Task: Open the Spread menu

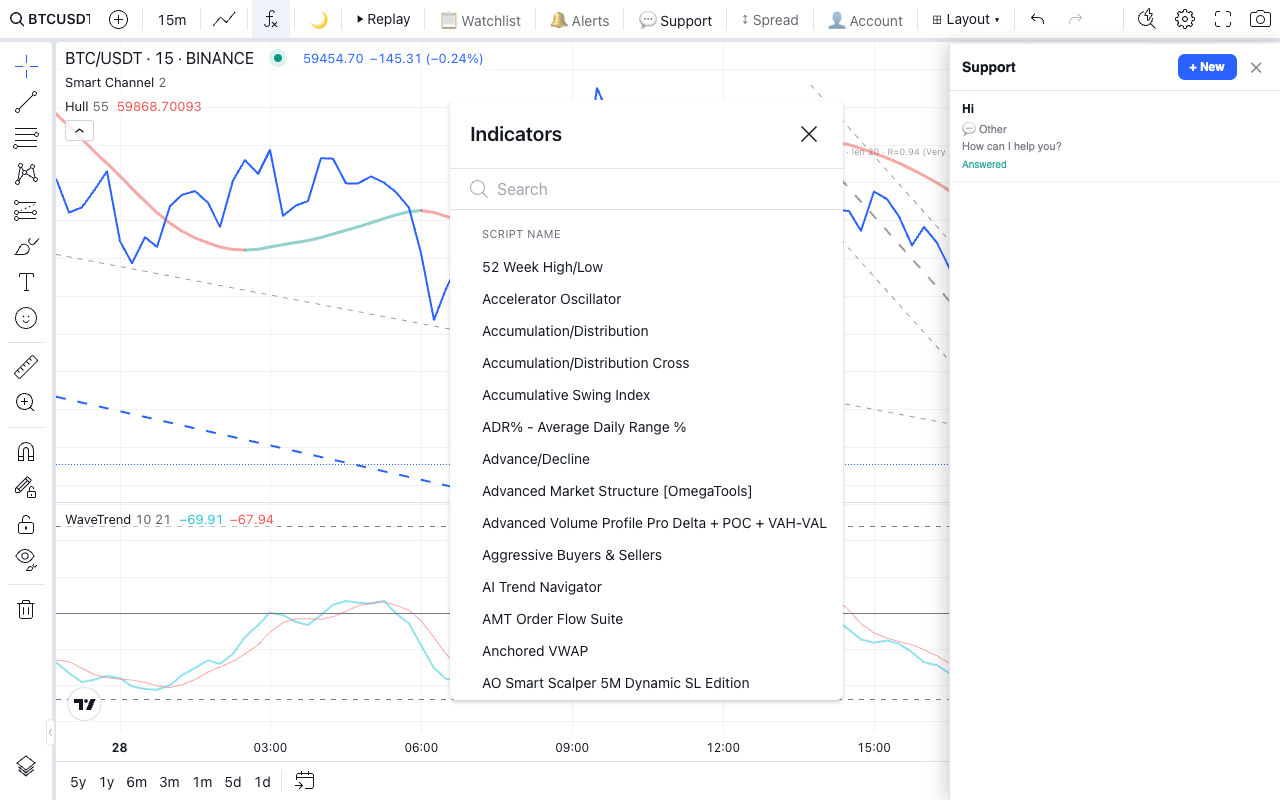Action: (x=770, y=19)
